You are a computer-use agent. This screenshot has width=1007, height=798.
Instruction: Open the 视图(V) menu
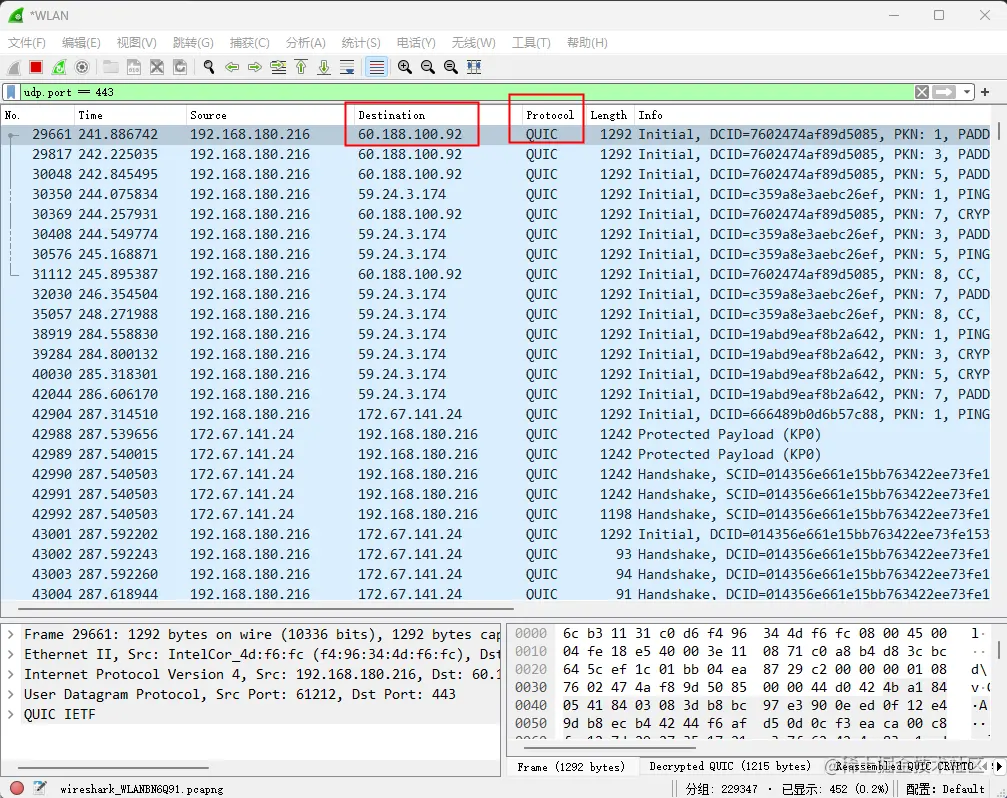pos(136,42)
